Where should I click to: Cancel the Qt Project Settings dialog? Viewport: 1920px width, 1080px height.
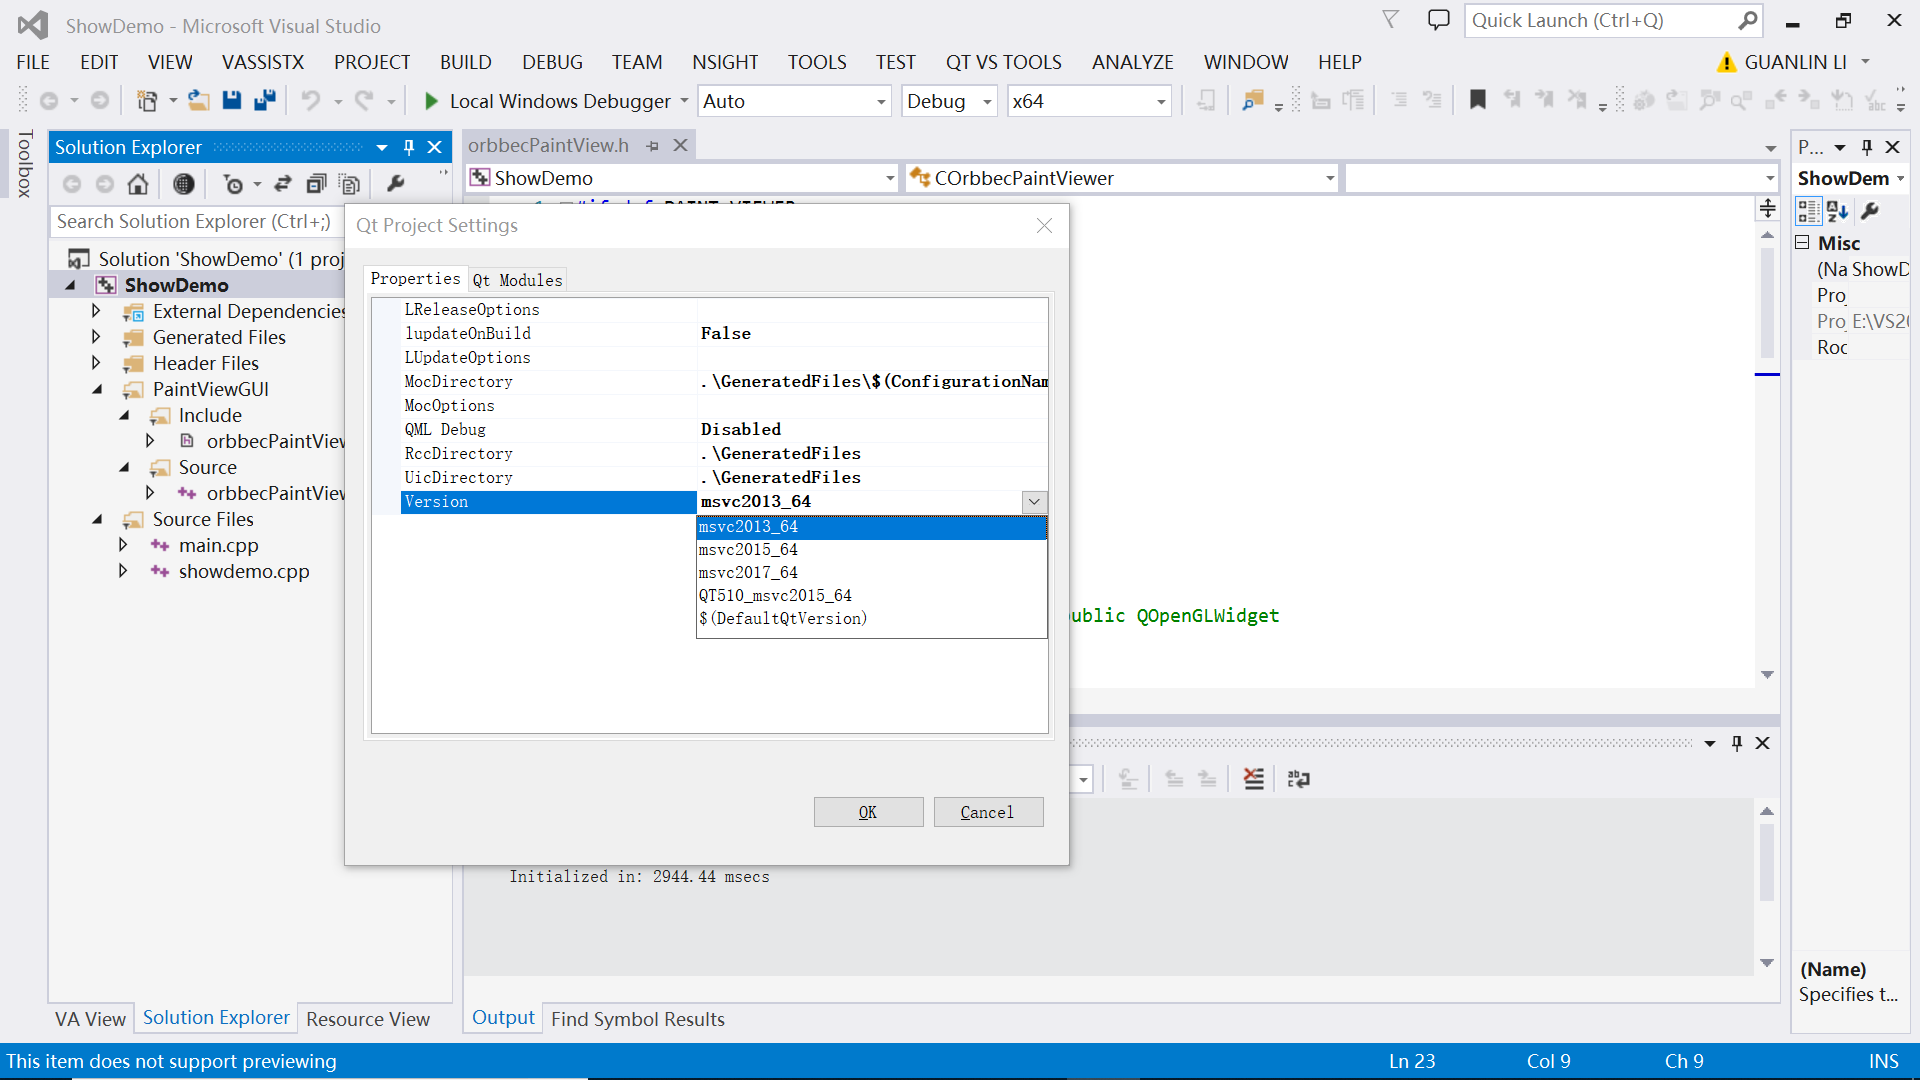point(988,811)
